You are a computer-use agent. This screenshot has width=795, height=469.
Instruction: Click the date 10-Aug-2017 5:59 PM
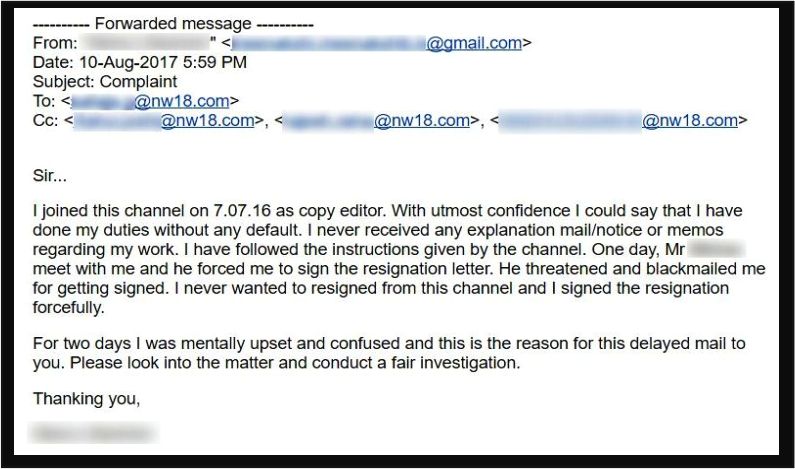point(163,62)
